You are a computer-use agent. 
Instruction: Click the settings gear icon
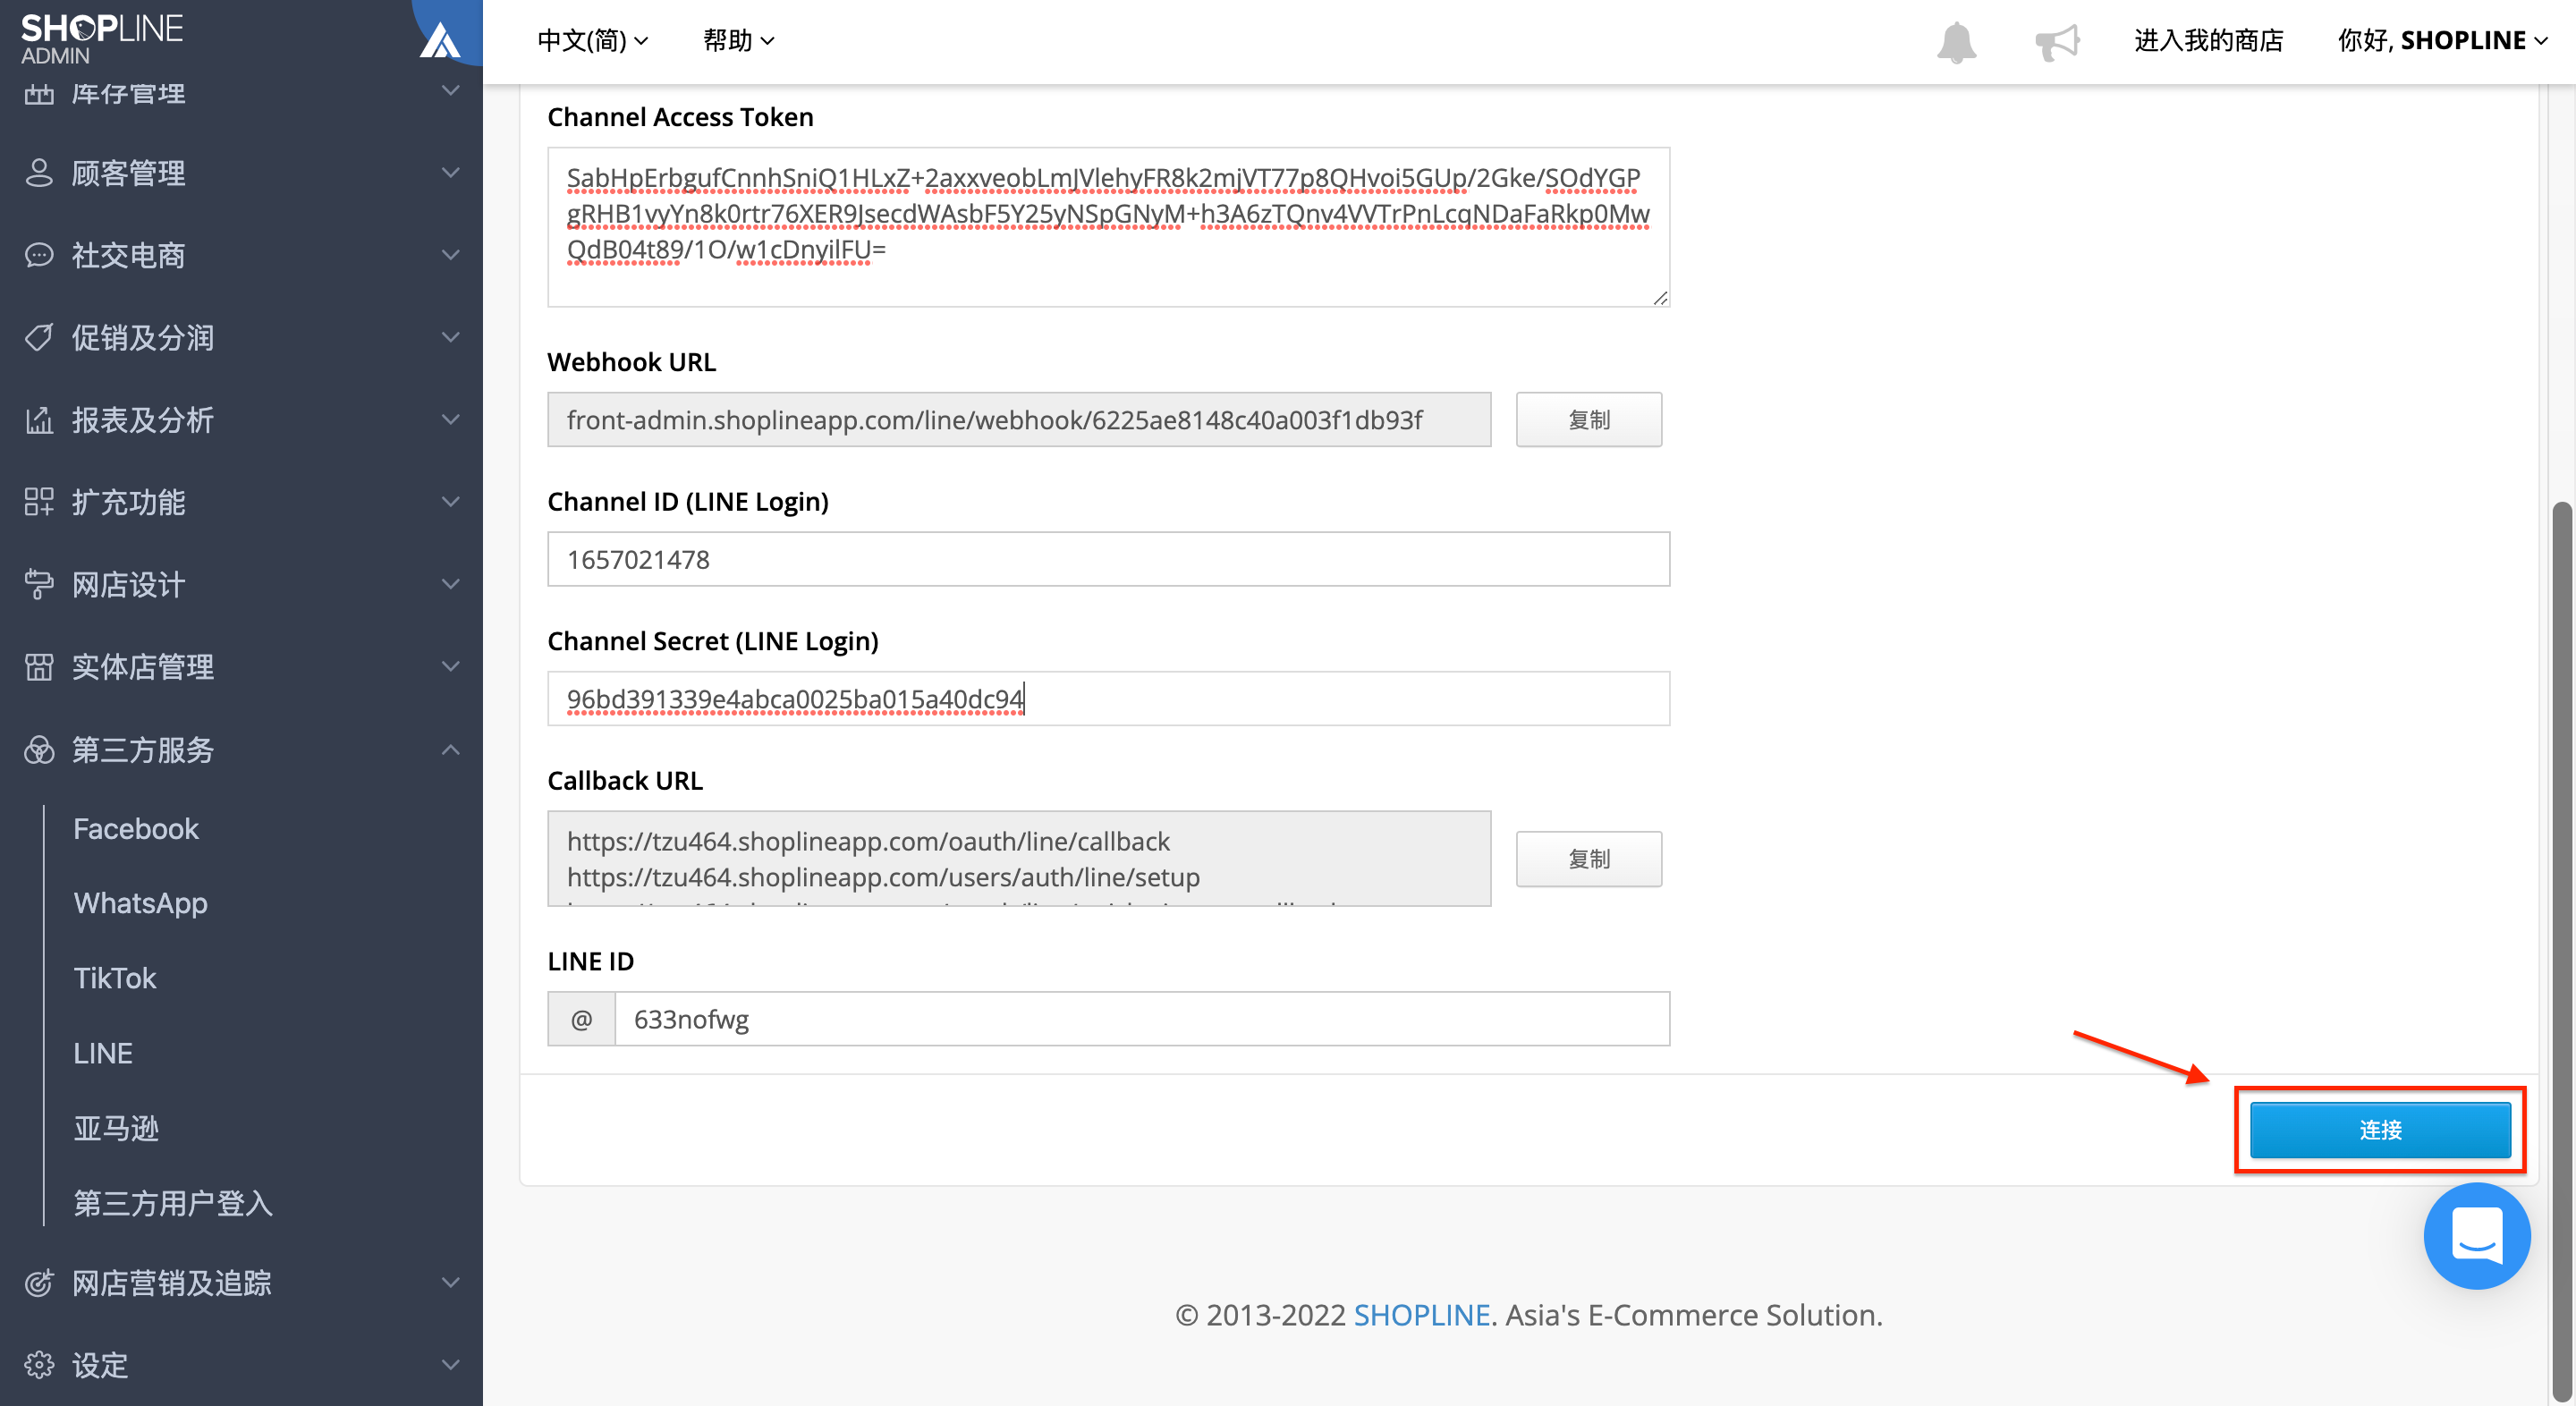[39, 1365]
